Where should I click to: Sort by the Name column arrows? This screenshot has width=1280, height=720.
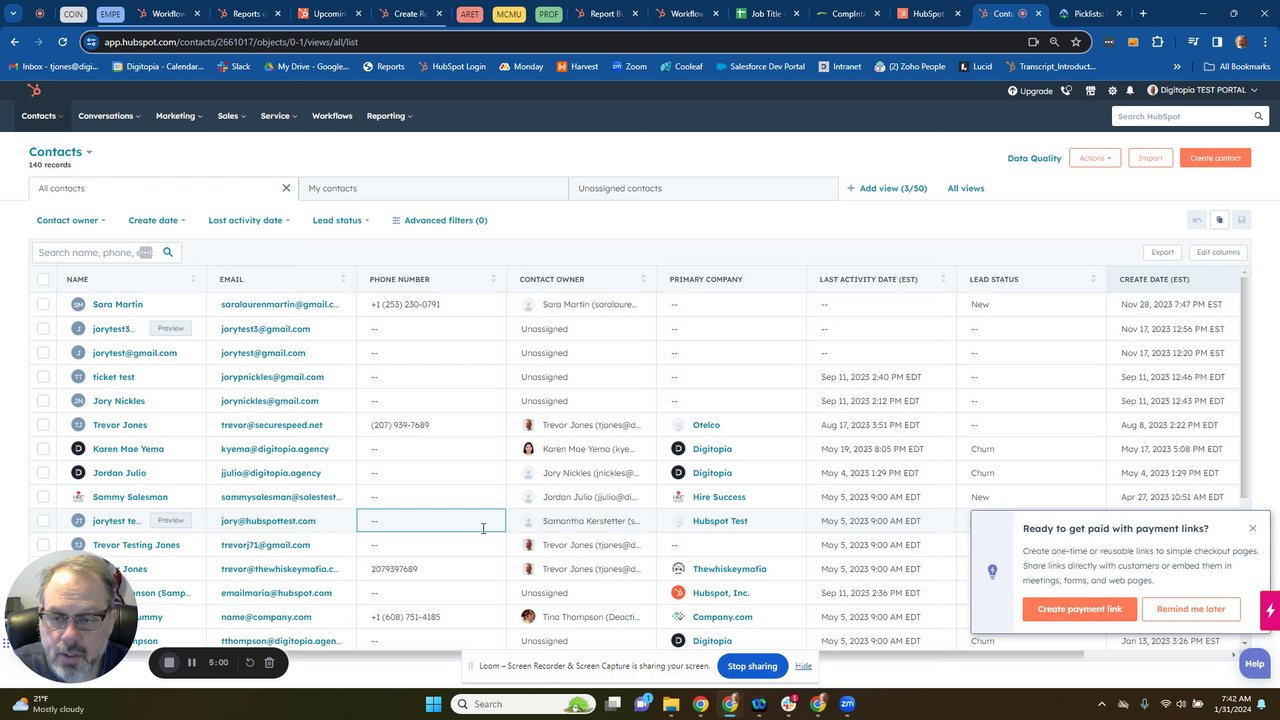(x=193, y=279)
